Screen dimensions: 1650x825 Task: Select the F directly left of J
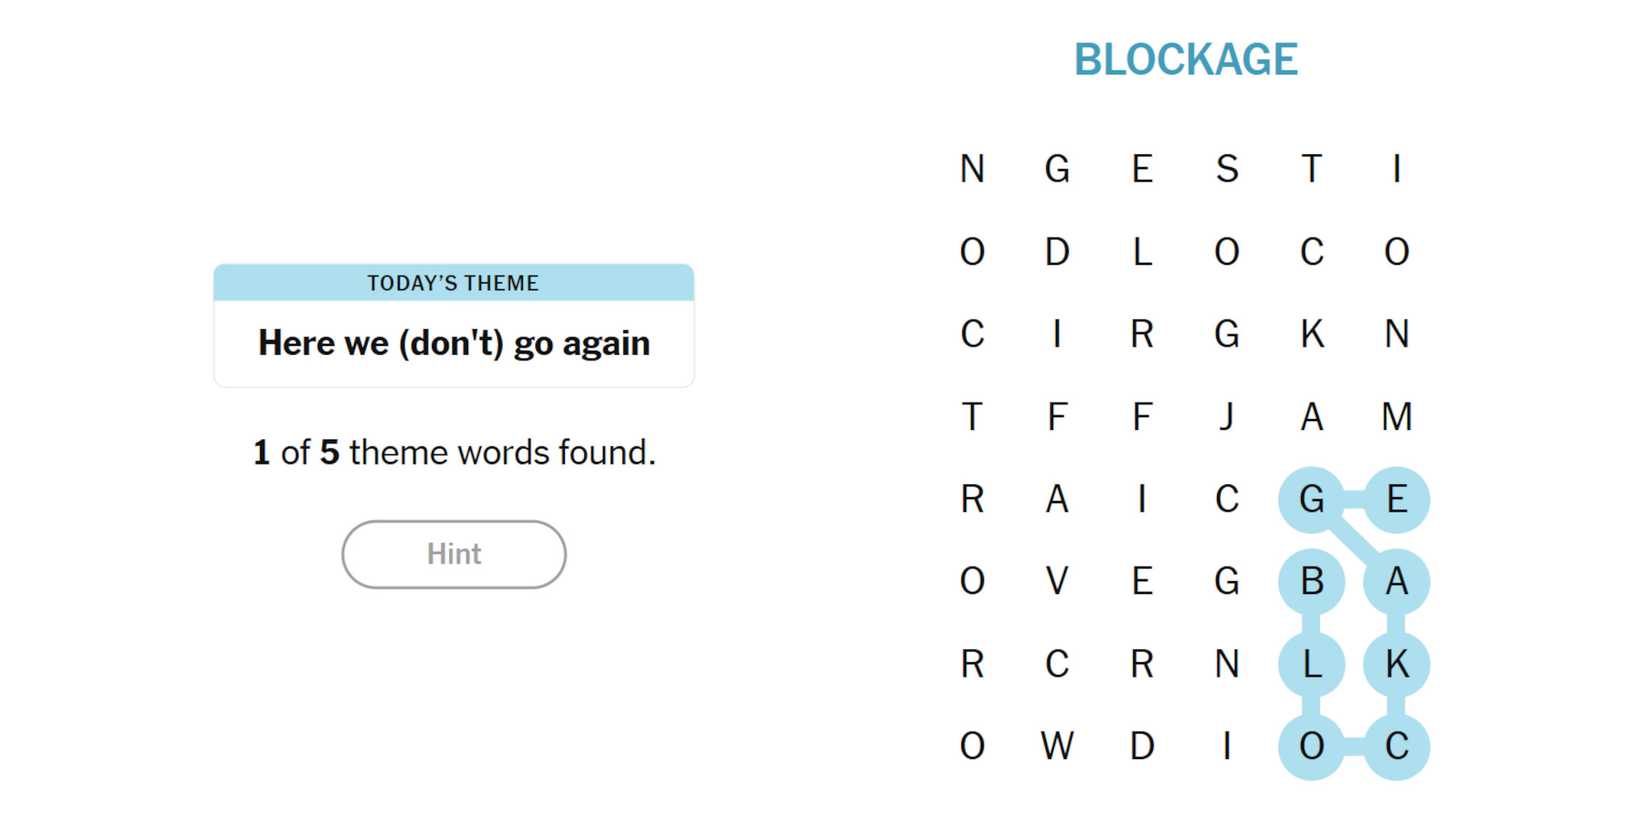click(1142, 416)
